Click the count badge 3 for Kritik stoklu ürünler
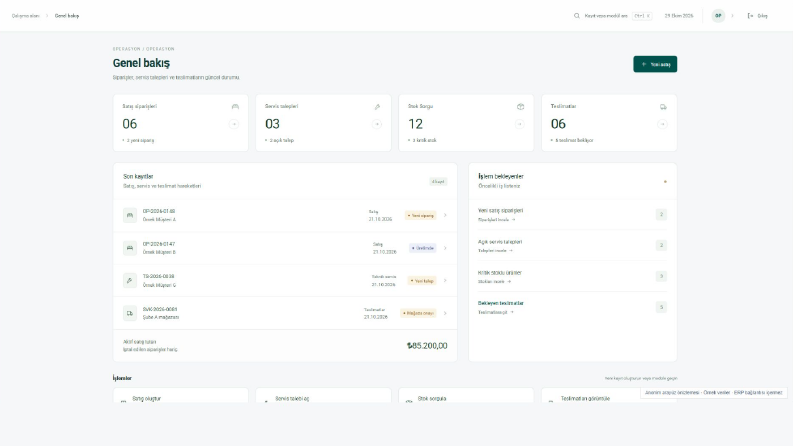Image resolution: width=793 pixels, height=446 pixels. coord(661,276)
